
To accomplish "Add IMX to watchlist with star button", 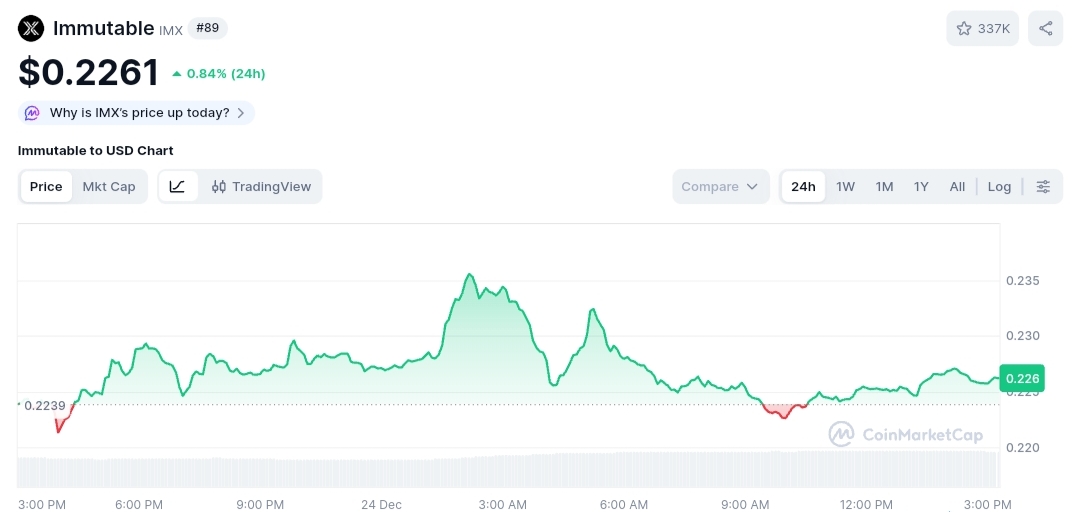I will 982,28.
